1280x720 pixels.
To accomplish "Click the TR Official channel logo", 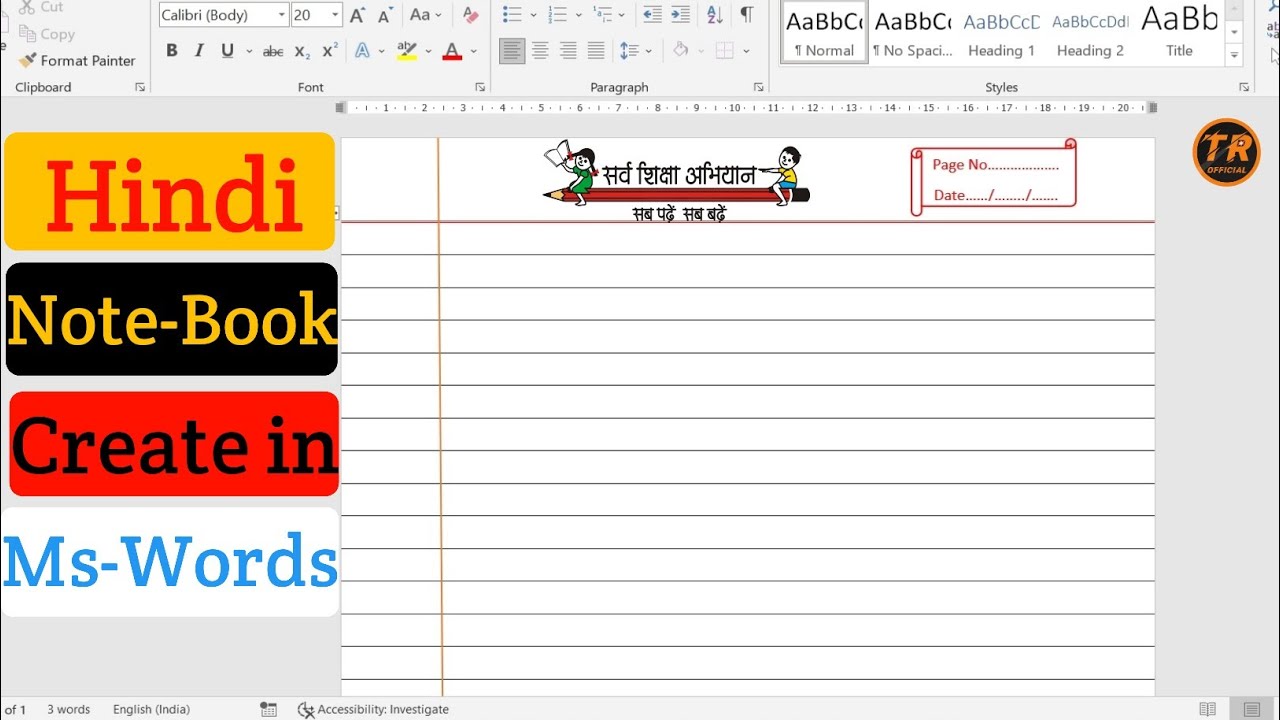I will tap(1226, 152).
